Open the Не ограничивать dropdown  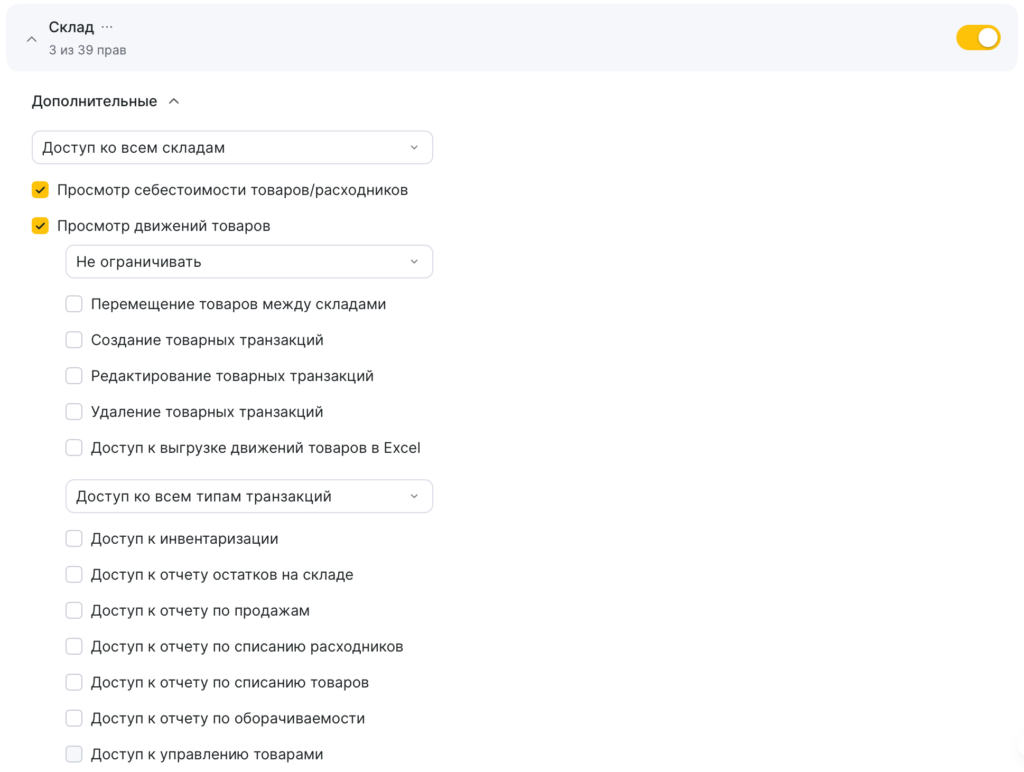pos(249,262)
